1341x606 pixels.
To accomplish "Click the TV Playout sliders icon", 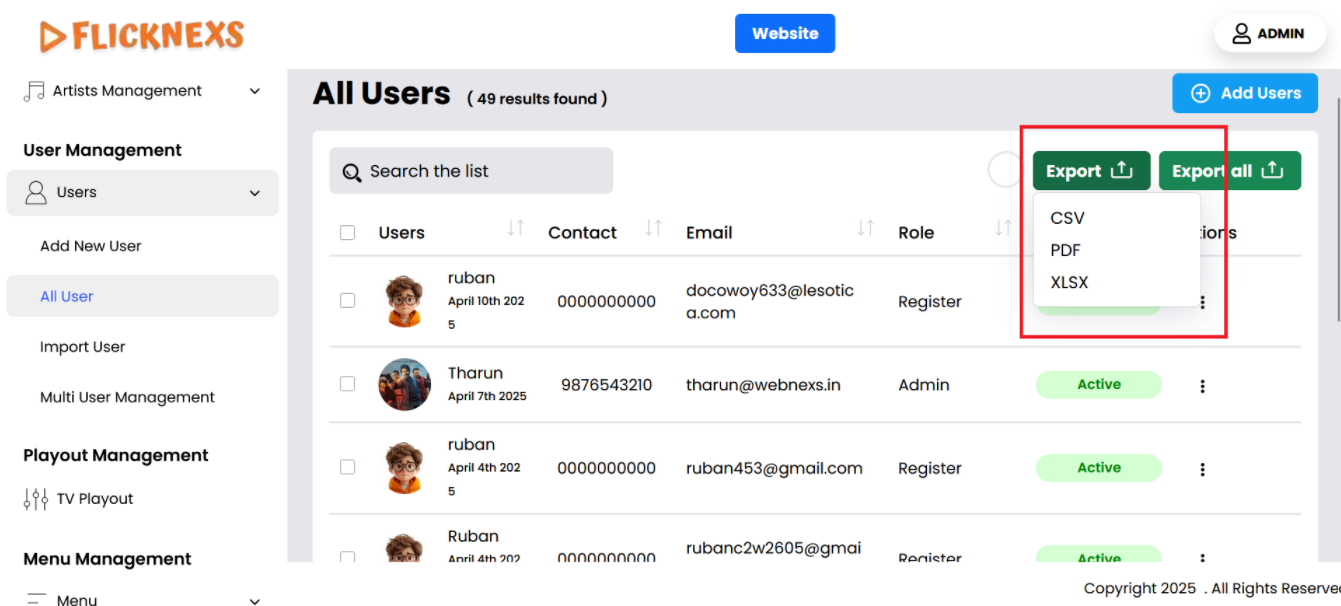I will tap(36, 499).
